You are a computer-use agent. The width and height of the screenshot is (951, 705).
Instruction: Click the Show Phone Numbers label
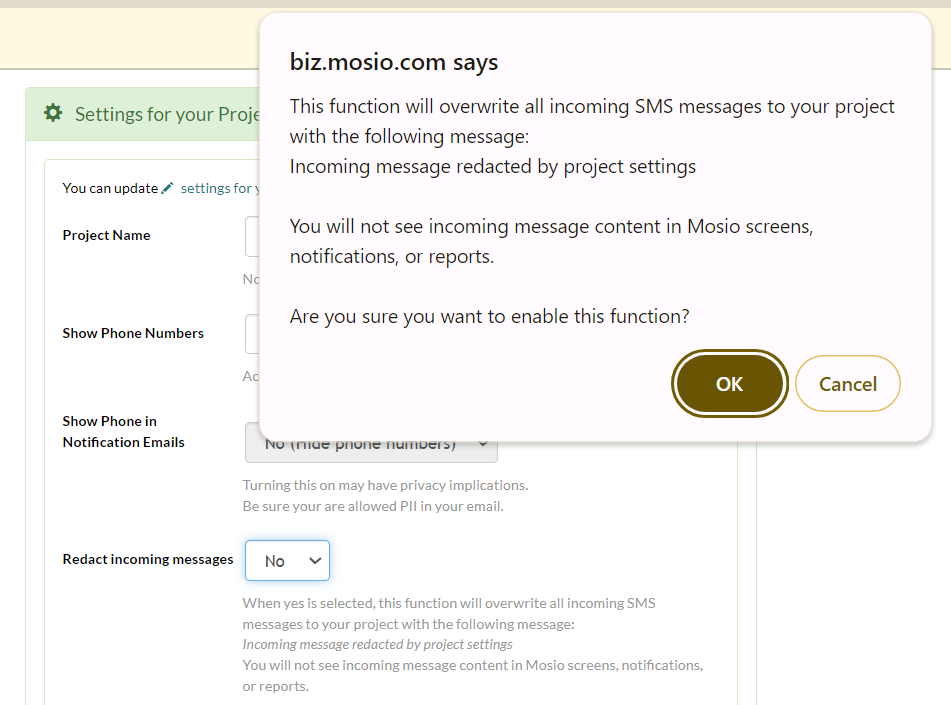coord(132,333)
